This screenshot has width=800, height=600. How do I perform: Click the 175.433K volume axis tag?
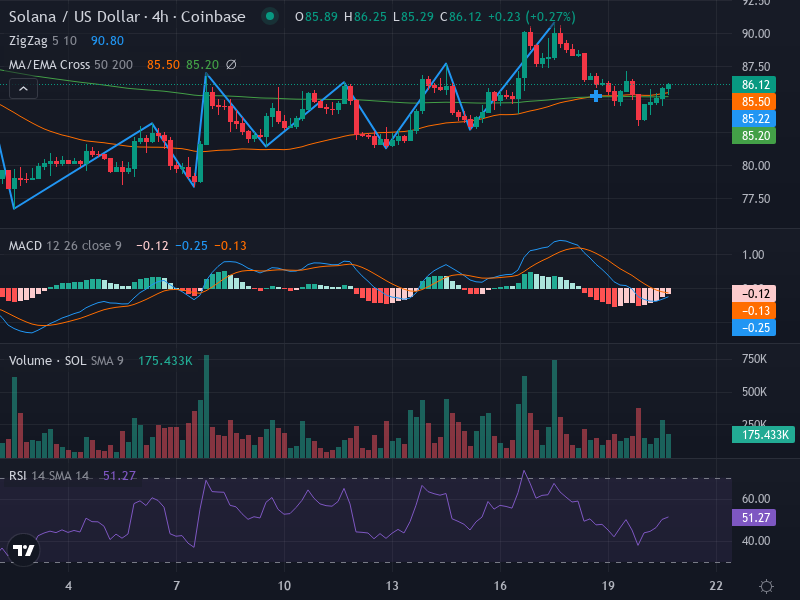[x=763, y=435]
